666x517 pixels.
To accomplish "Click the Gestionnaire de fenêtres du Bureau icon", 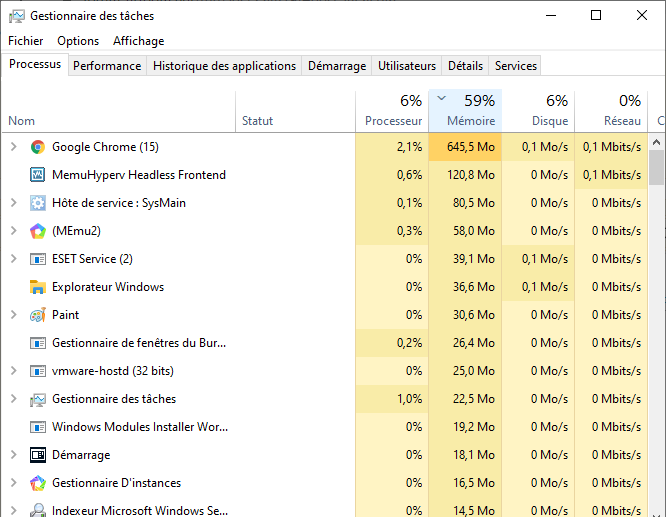I will click(x=38, y=343).
